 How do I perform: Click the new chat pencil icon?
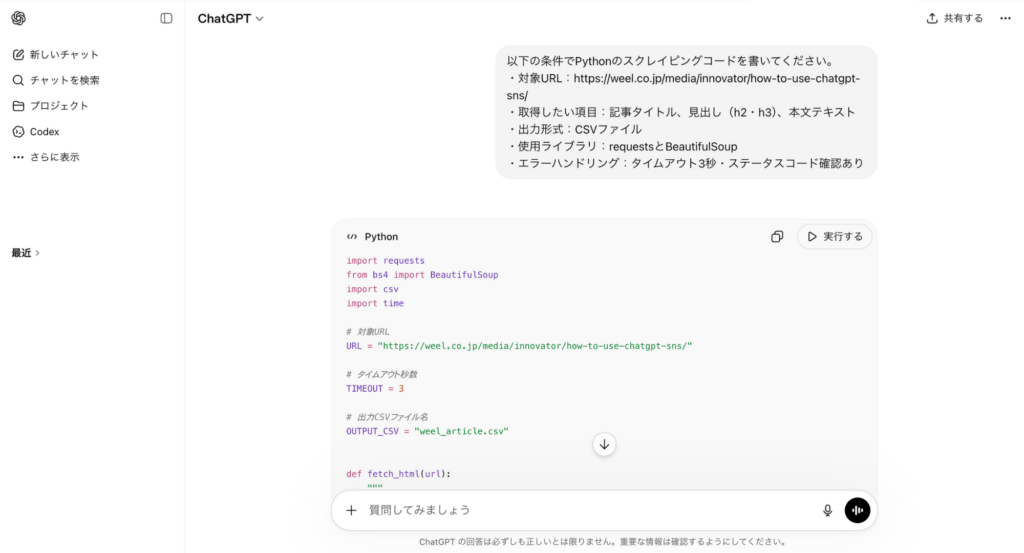pyautogui.click(x=18, y=55)
